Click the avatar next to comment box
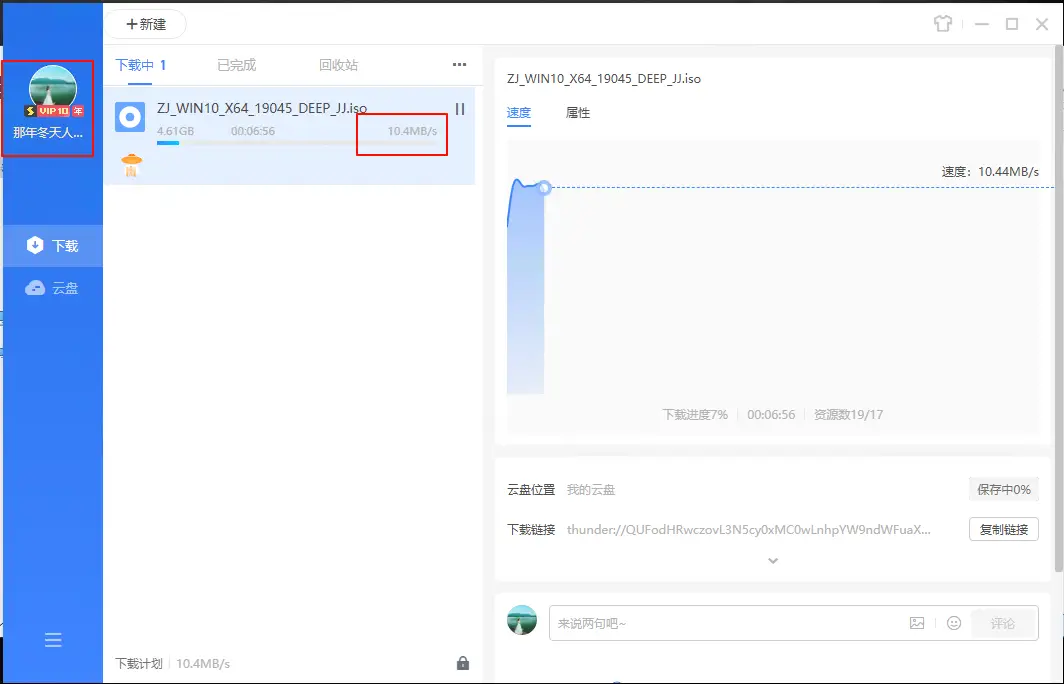The image size is (1064, 684). pyautogui.click(x=522, y=620)
